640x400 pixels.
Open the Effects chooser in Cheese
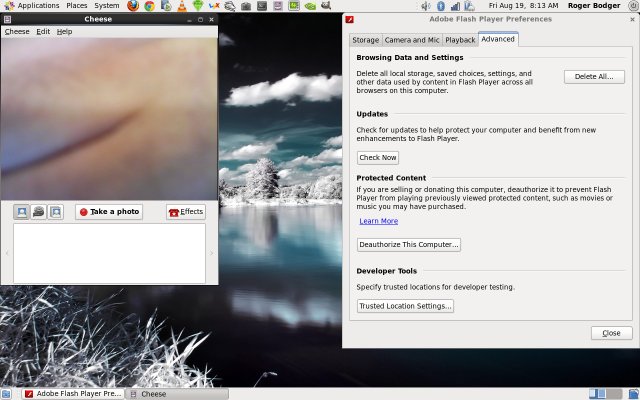(x=186, y=212)
